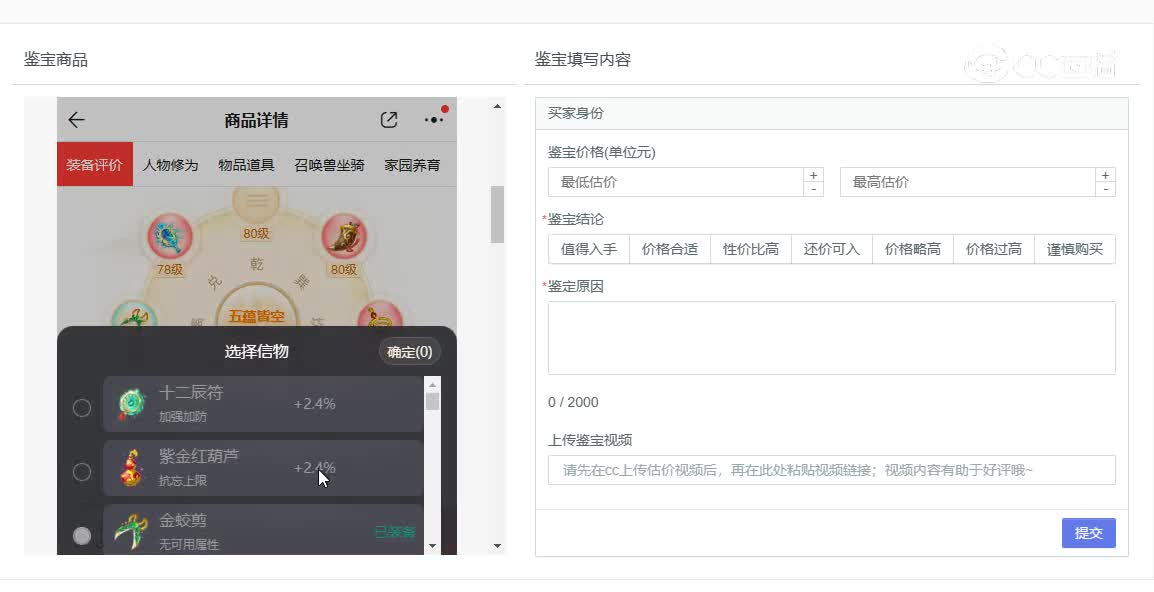Click the 抗忘上限 attribute text
The height and width of the screenshot is (592, 1154).
pos(183,481)
